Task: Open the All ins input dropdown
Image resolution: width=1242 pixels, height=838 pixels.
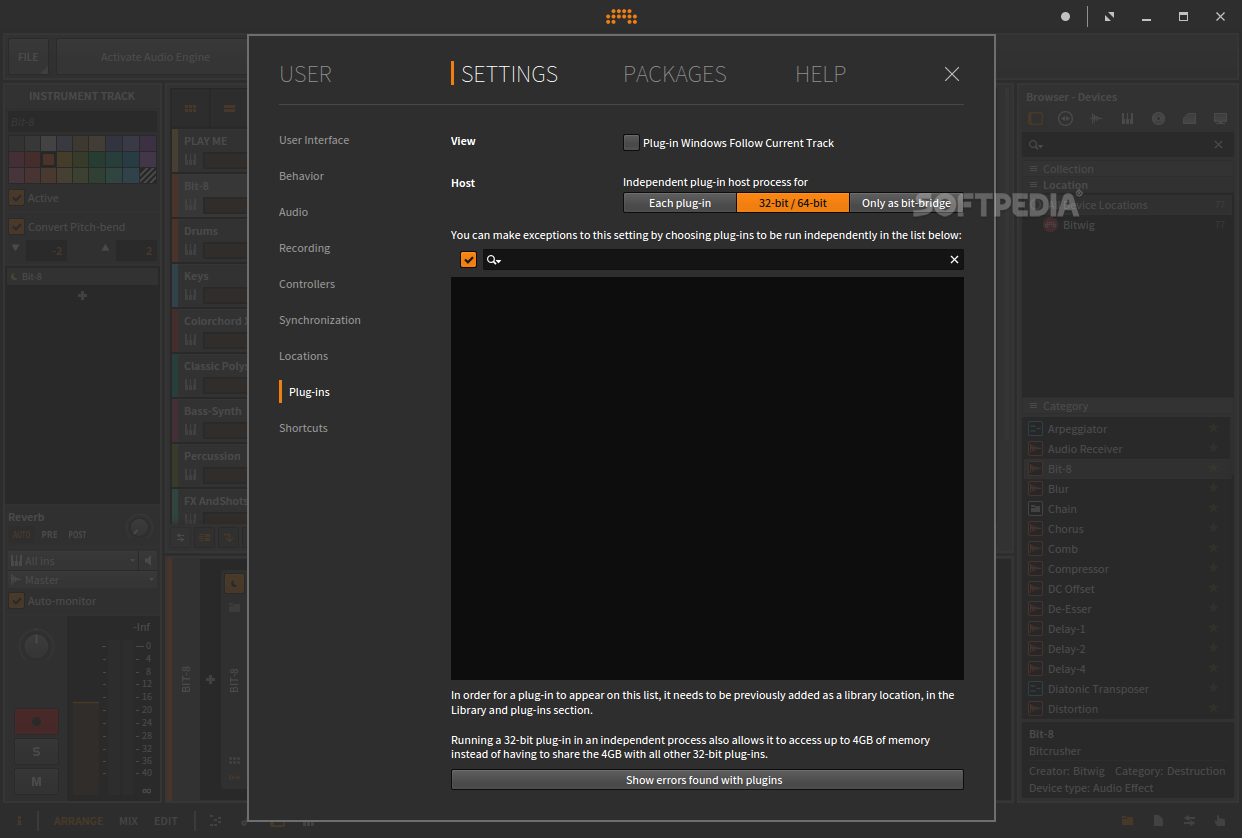Action: point(72,561)
